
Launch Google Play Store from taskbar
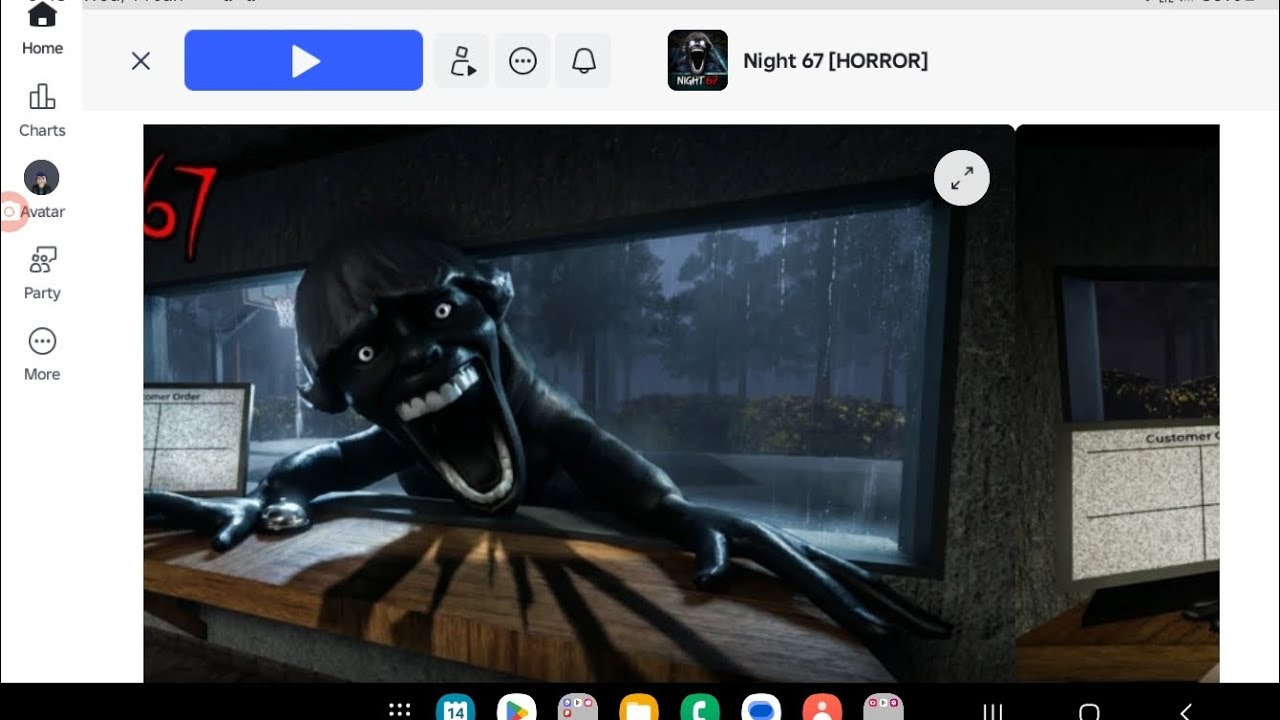point(517,708)
